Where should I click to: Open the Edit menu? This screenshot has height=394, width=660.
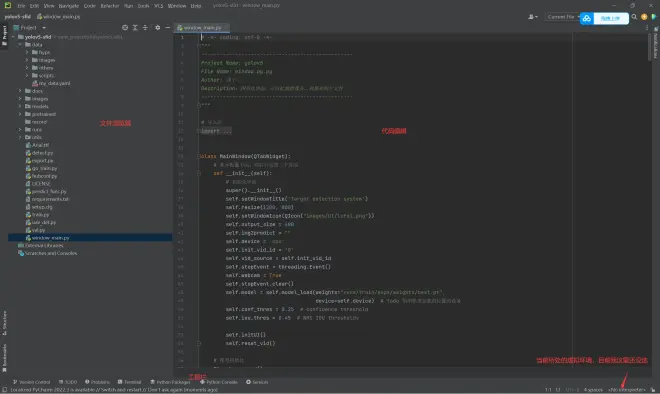click(34, 6)
